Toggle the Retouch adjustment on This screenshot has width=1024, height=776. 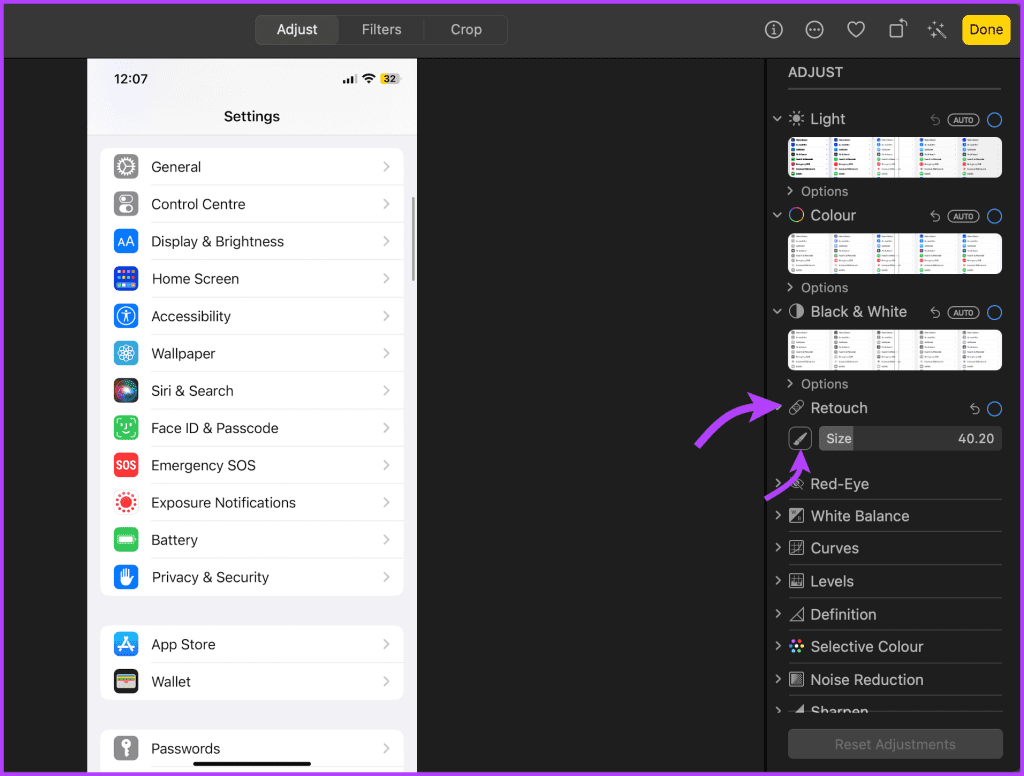994,408
